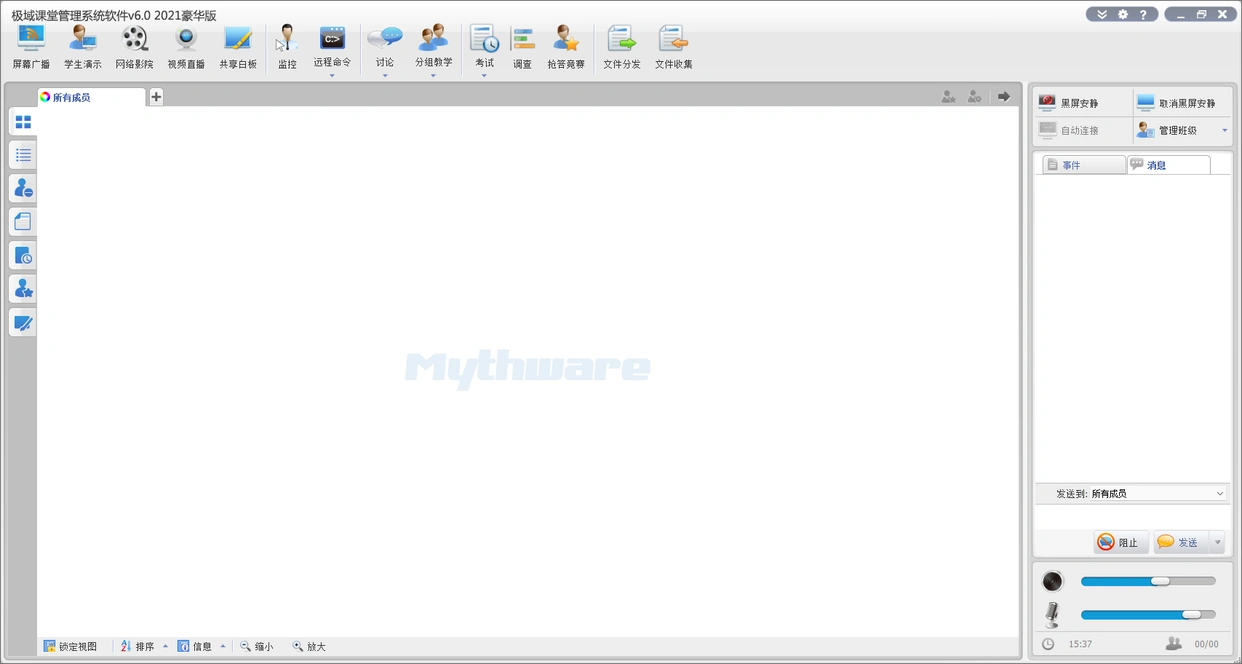The image size is (1242, 664).
Task: Open 监控 monitoring tool
Action: [287, 48]
